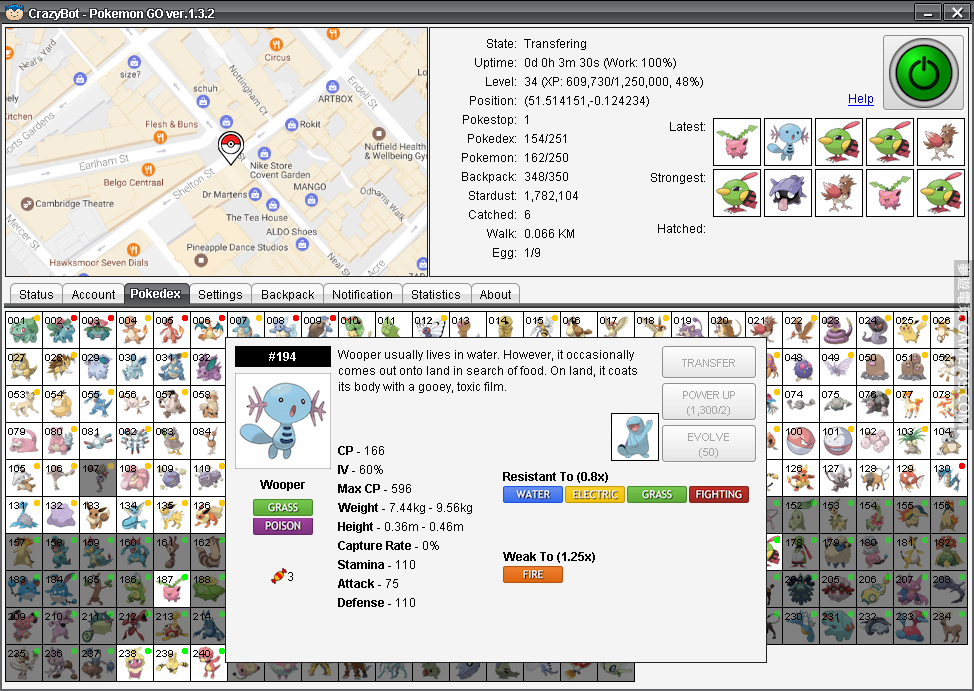The width and height of the screenshot is (974, 691).
Task: Select Pokedex entry 023 Ekans
Action: [837, 330]
